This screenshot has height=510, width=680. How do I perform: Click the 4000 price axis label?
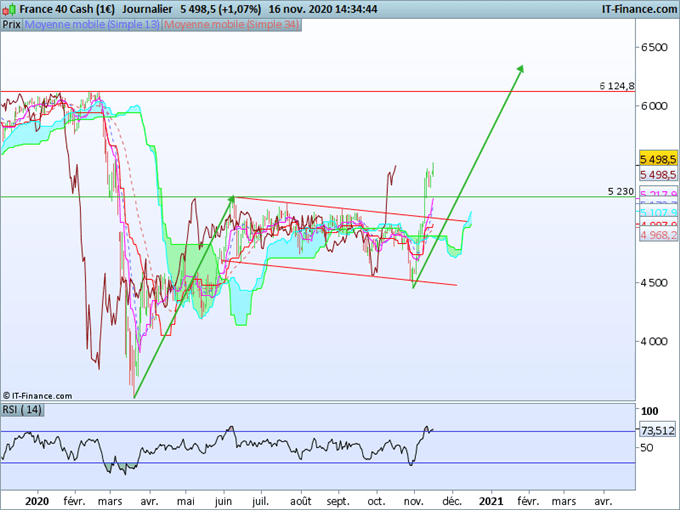click(655, 342)
